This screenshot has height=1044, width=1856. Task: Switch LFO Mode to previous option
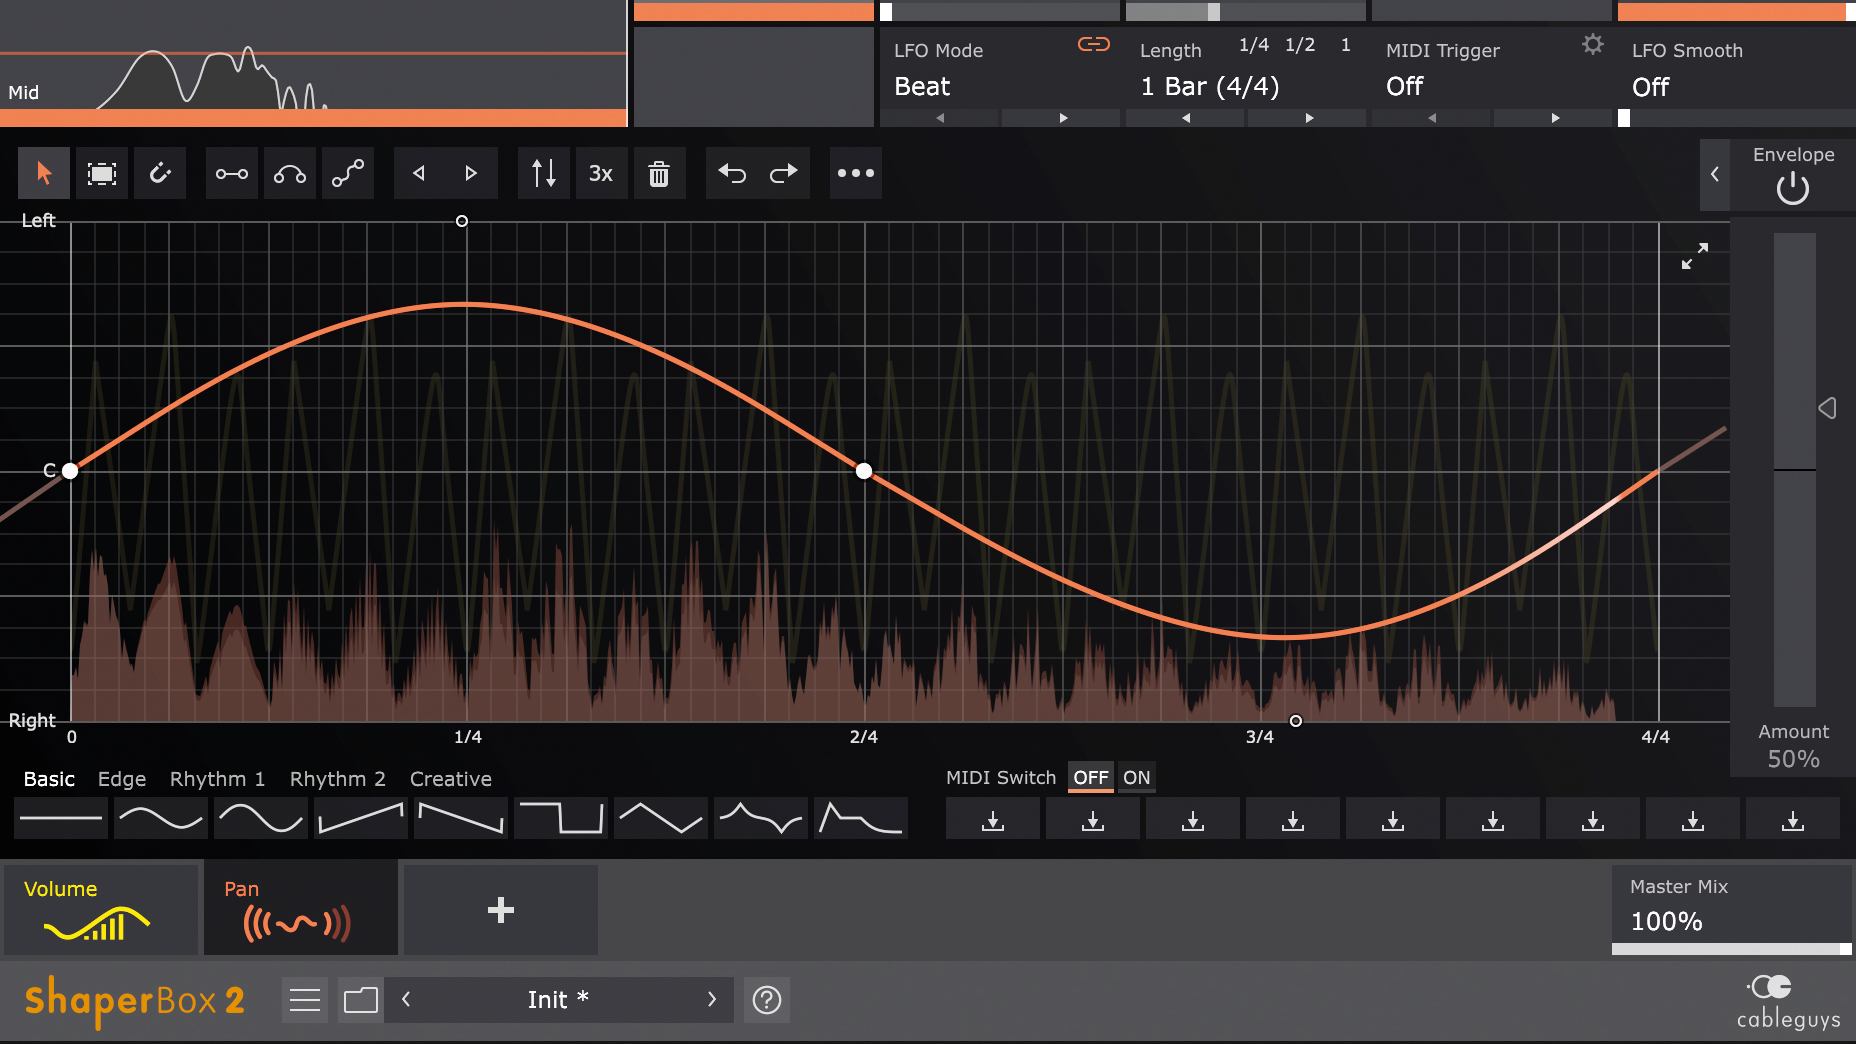(940, 118)
